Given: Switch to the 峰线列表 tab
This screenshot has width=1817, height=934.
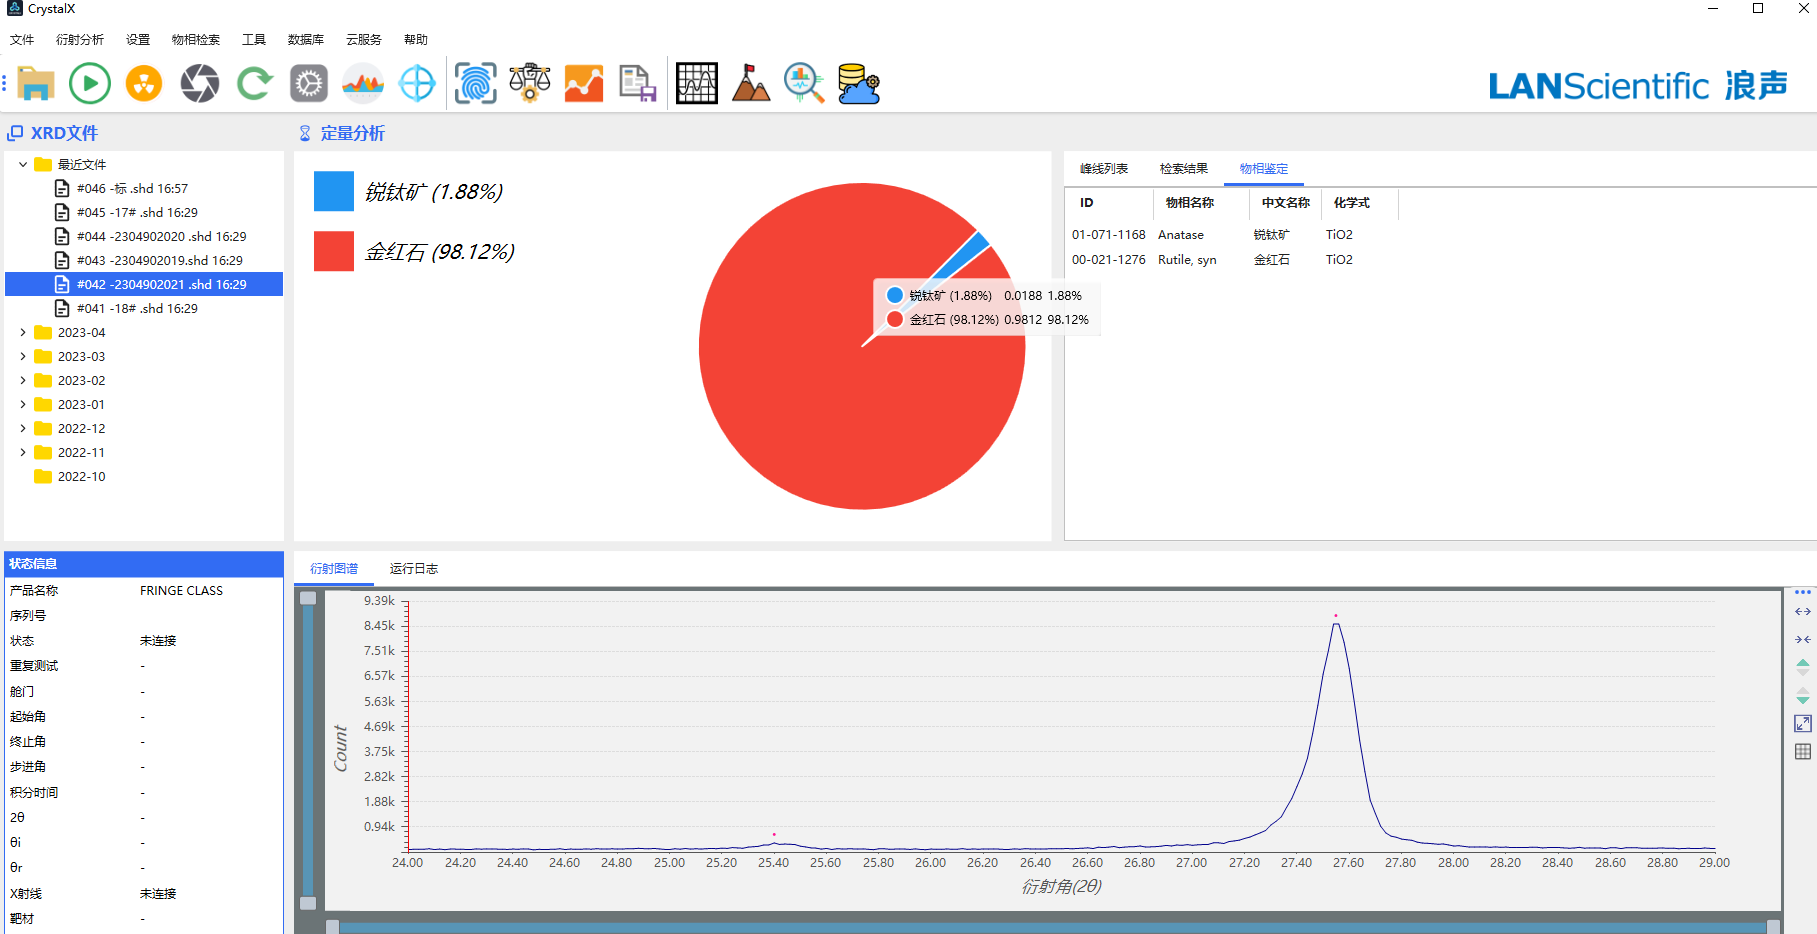Looking at the screenshot, I should coord(1103,169).
